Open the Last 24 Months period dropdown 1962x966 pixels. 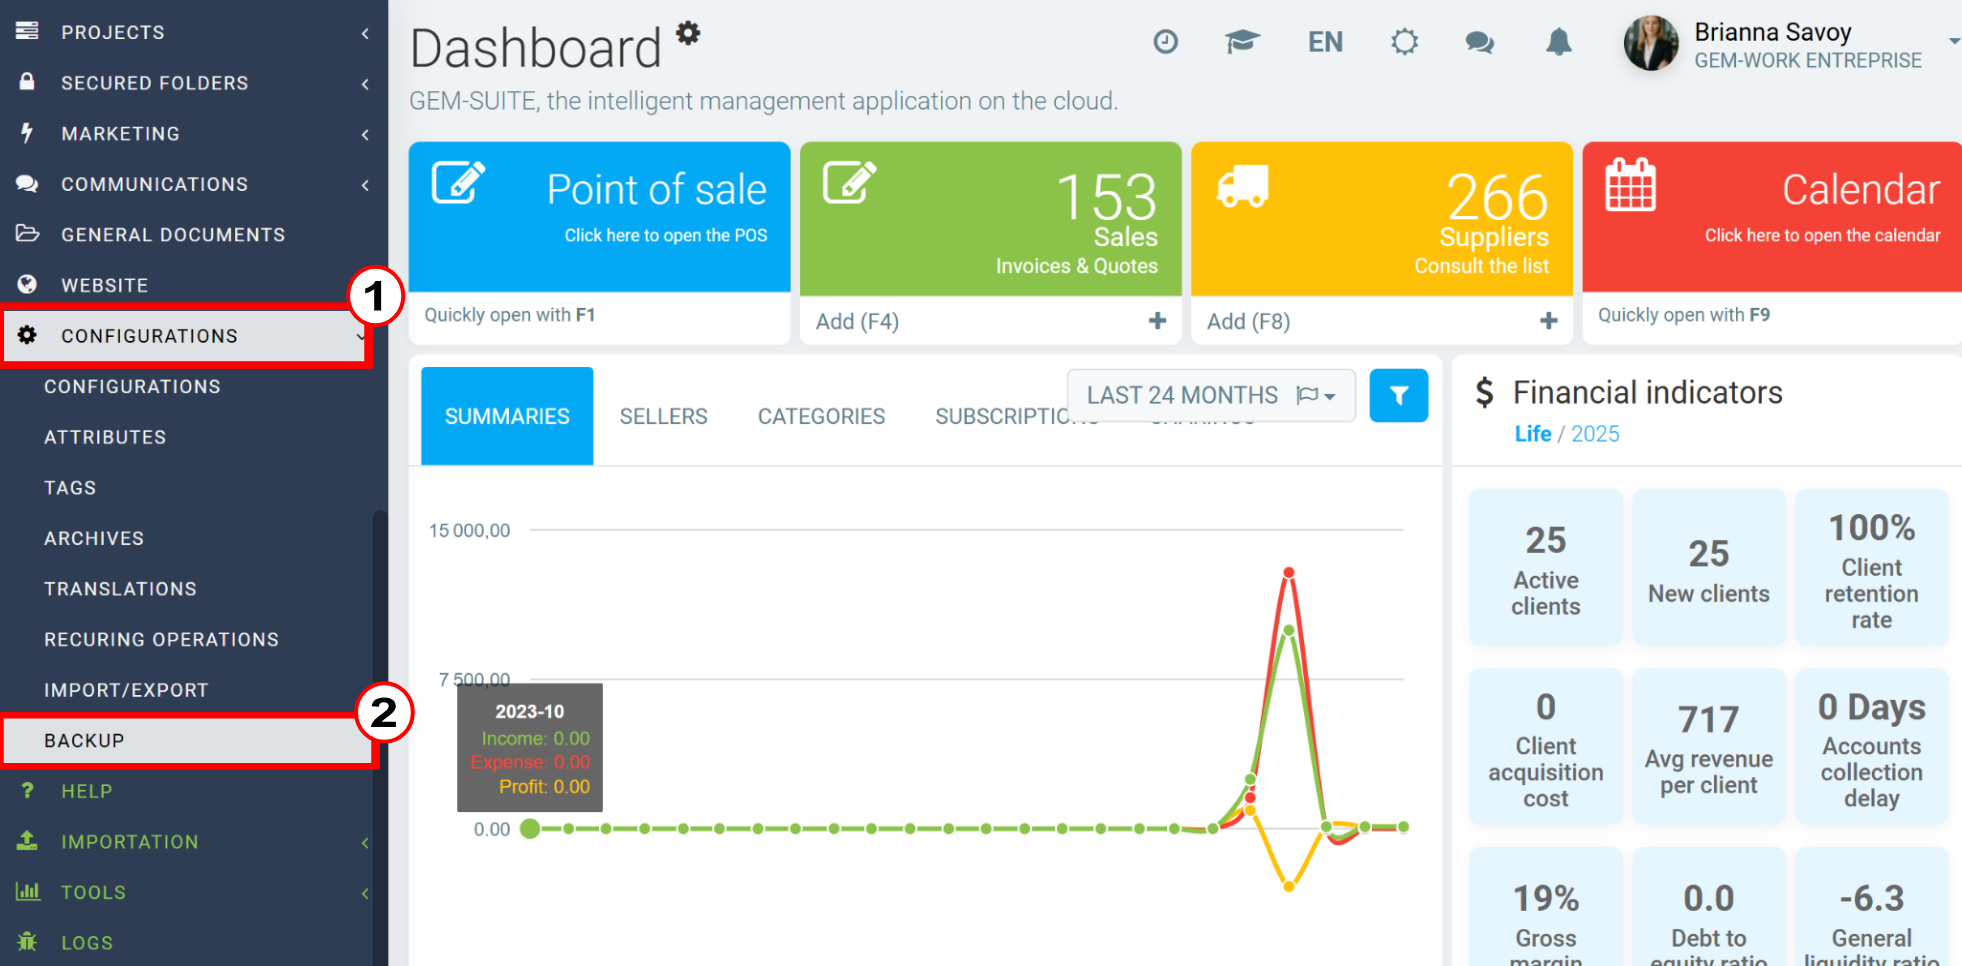1211,395
